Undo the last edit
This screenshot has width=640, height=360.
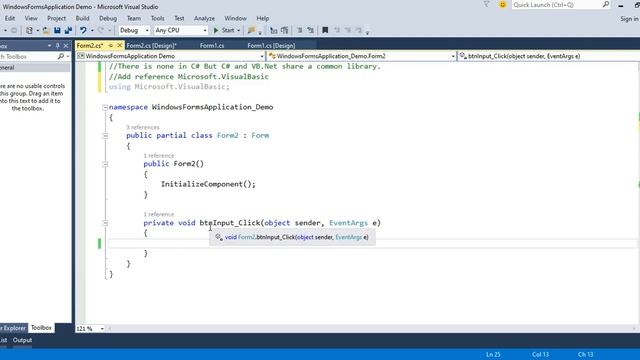pos(83,30)
